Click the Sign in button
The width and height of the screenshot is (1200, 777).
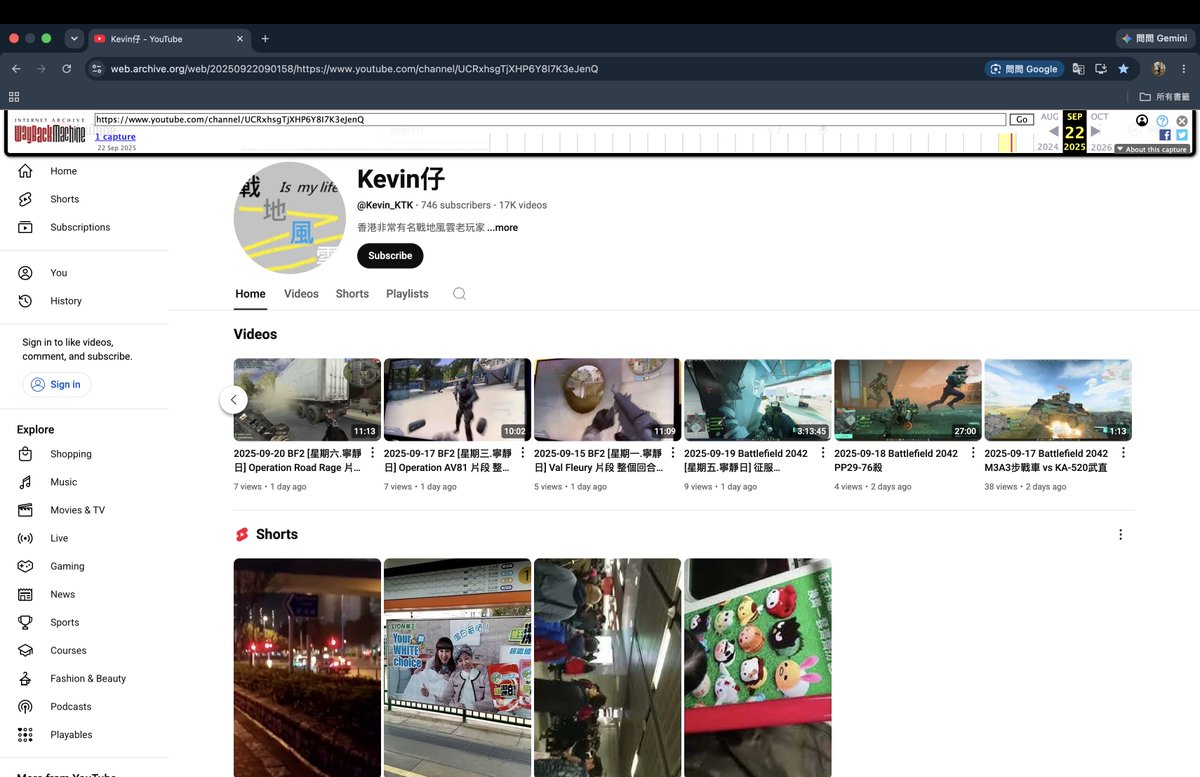pyautogui.click(x=56, y=384)
